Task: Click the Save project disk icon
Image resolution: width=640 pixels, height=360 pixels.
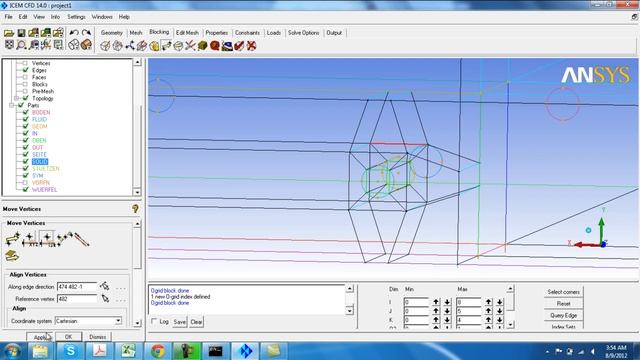Action: coord(21,33)
